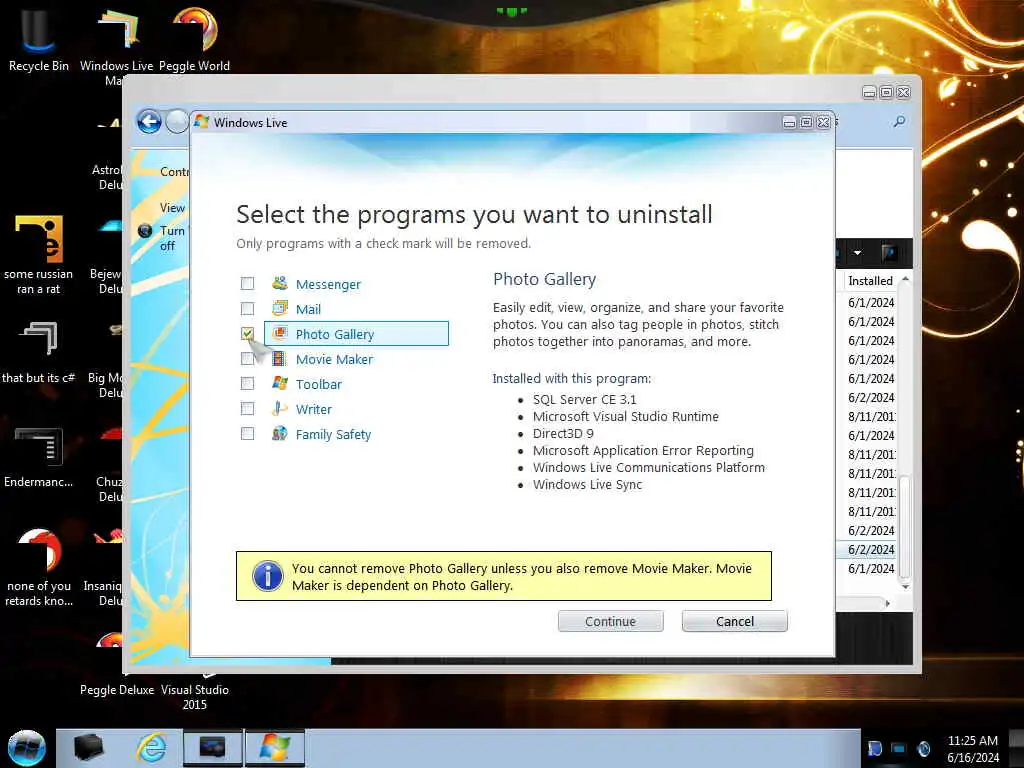
Task: Click scroll down arrow in programs list
Action: pos(905,586)
